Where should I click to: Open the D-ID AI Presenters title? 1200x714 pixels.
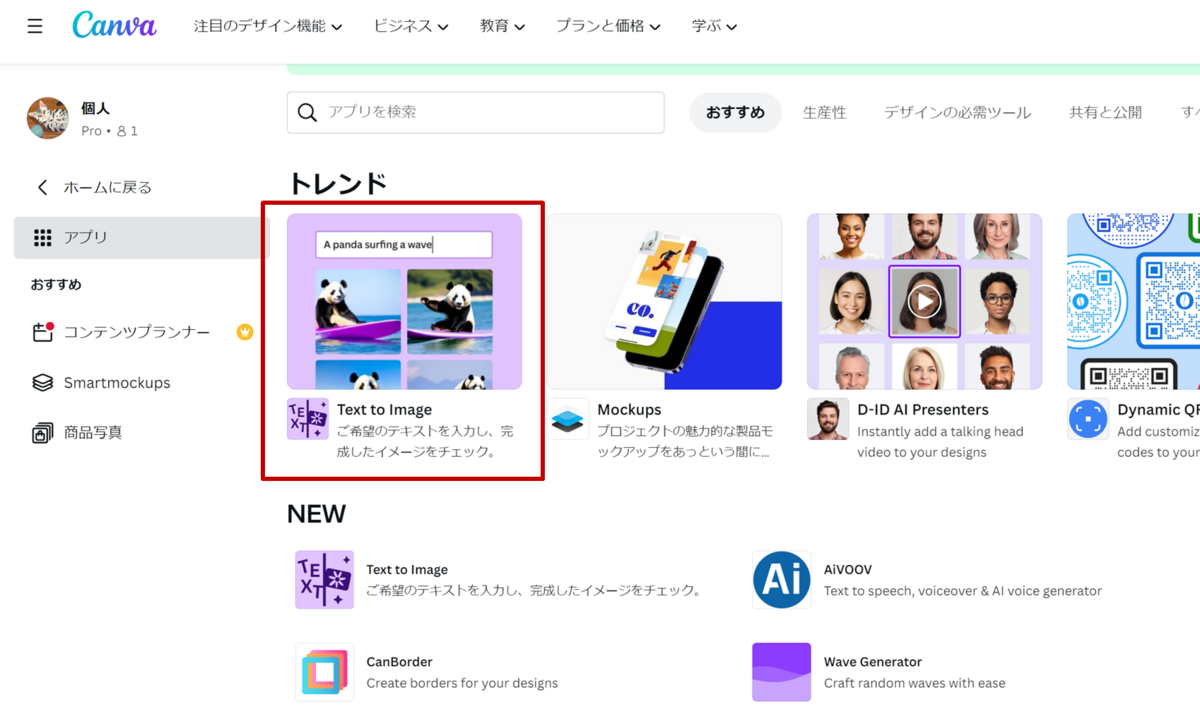(923, 410)
